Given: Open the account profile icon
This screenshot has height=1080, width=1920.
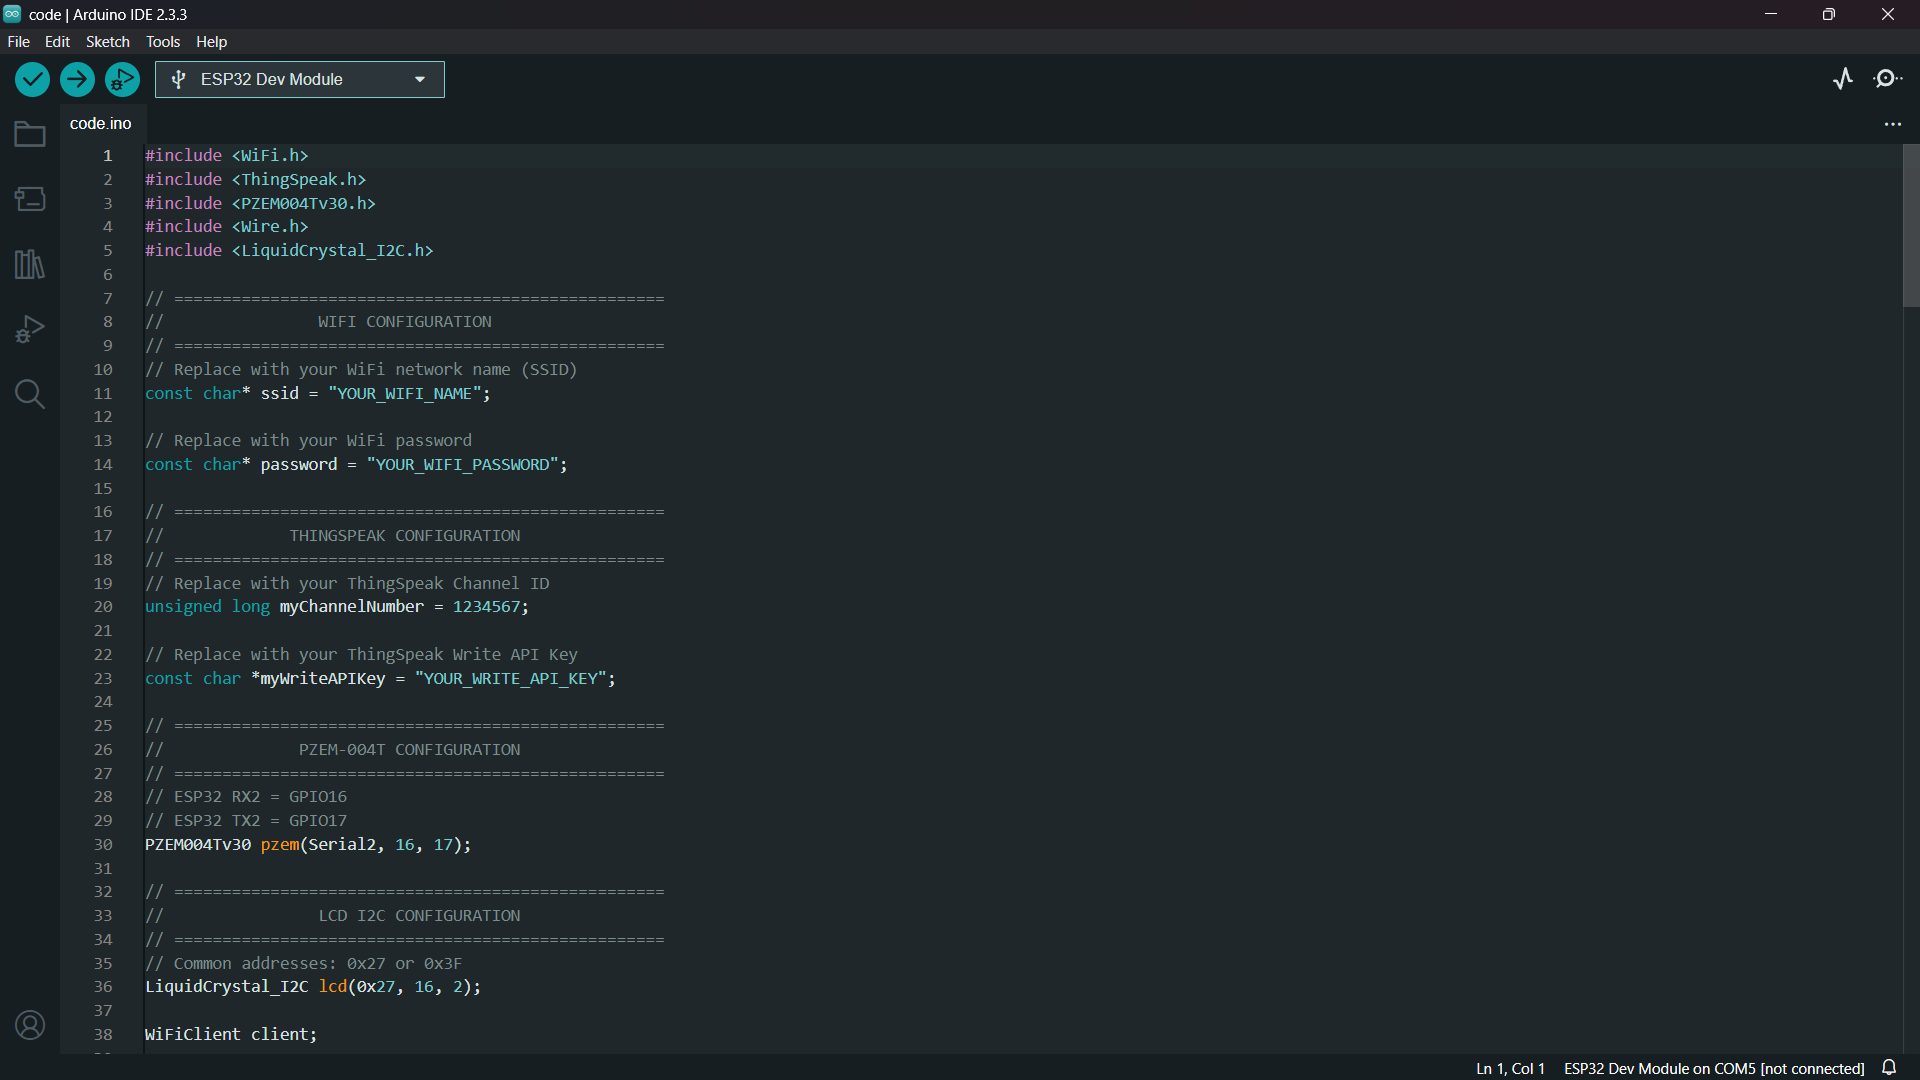Looking at the screenshot, I should [x=30, y=1025].
